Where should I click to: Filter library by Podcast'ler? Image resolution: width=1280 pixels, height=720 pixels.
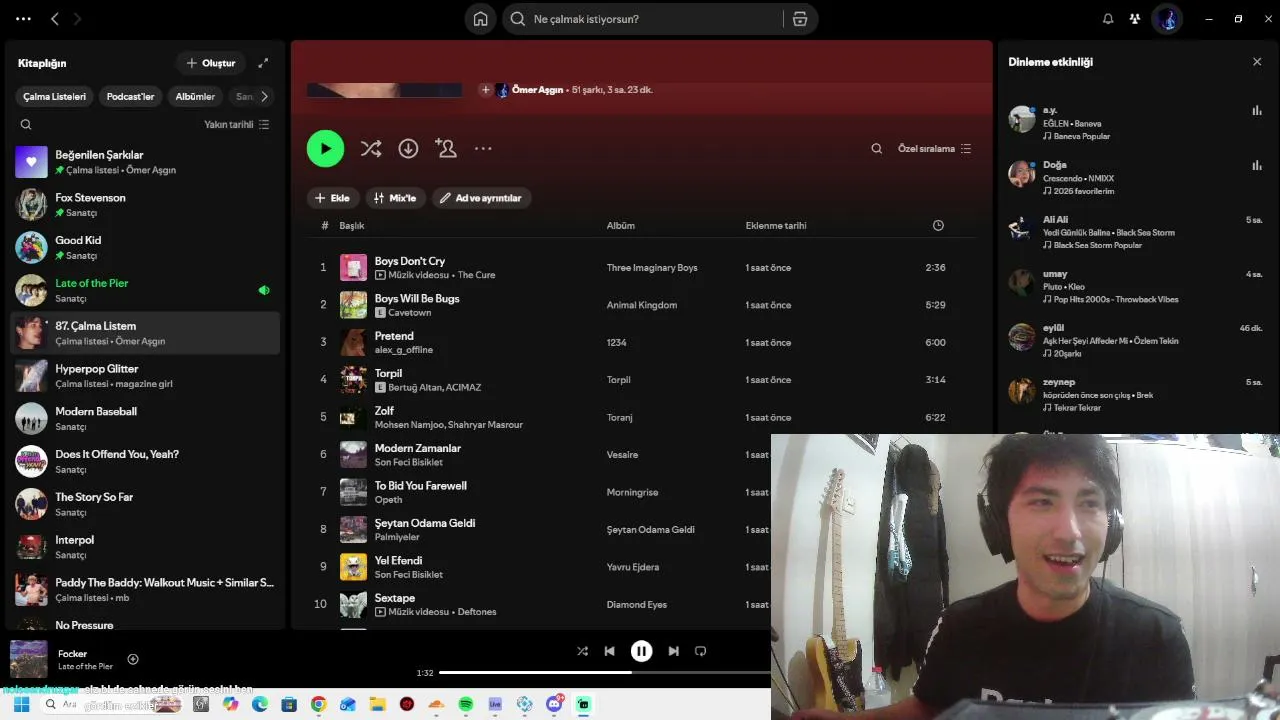pyautogui.click(x=130, y=97)
